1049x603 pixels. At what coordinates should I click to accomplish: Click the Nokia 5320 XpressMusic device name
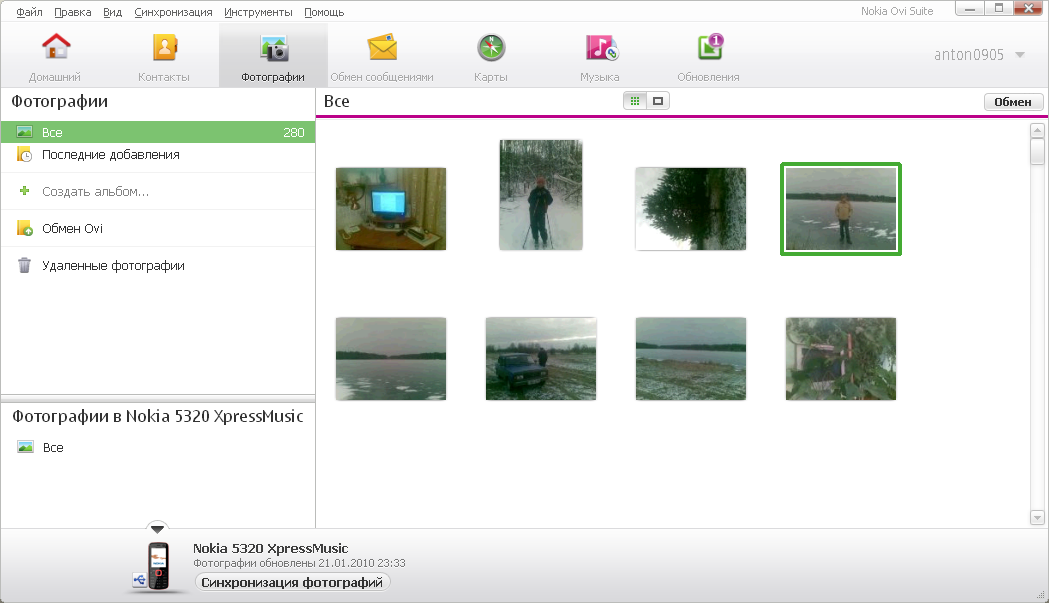(x=270, y=548)
